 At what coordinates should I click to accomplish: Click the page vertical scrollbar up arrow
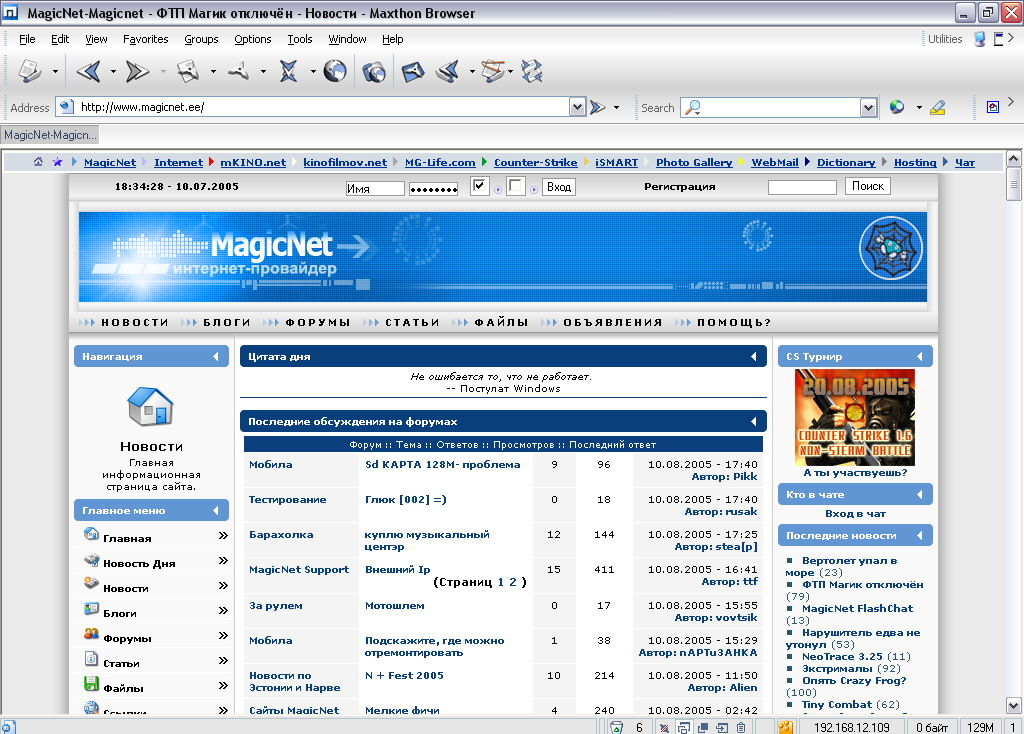coord(1014,159)
